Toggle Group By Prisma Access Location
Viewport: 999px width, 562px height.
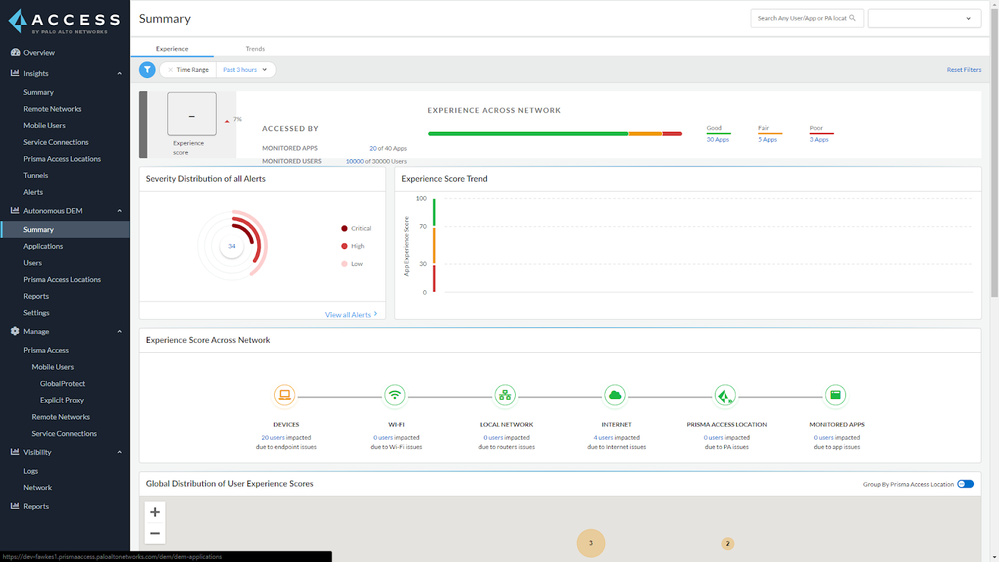click(x=965, y=484)
